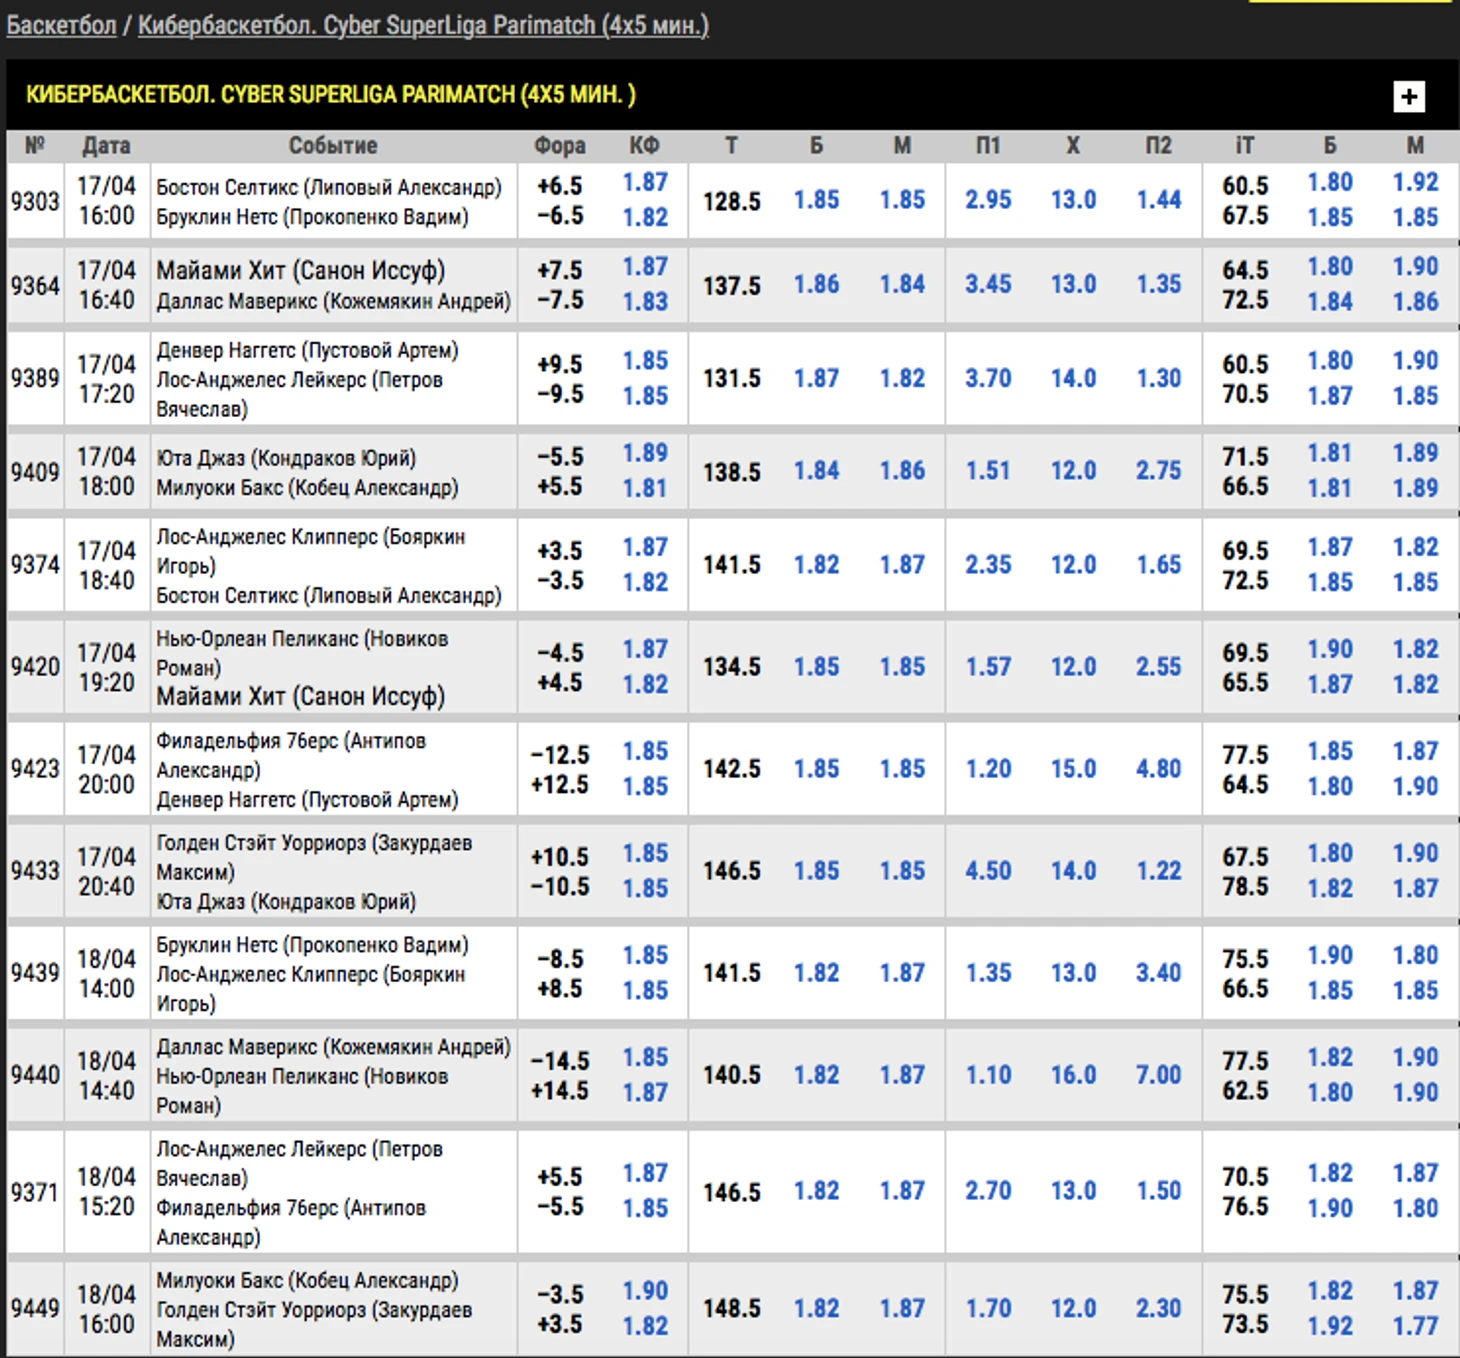Select П2 odds 1.50 for event 9371
Image resolution: width=1460 pixels, height=1358 pixels.
pos(1158,1190)
